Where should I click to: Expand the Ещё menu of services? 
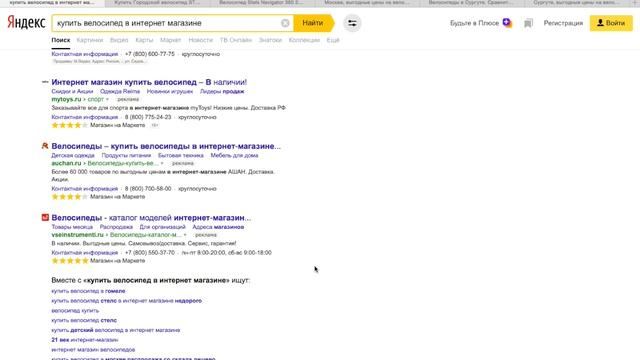(x=333, y=40)
